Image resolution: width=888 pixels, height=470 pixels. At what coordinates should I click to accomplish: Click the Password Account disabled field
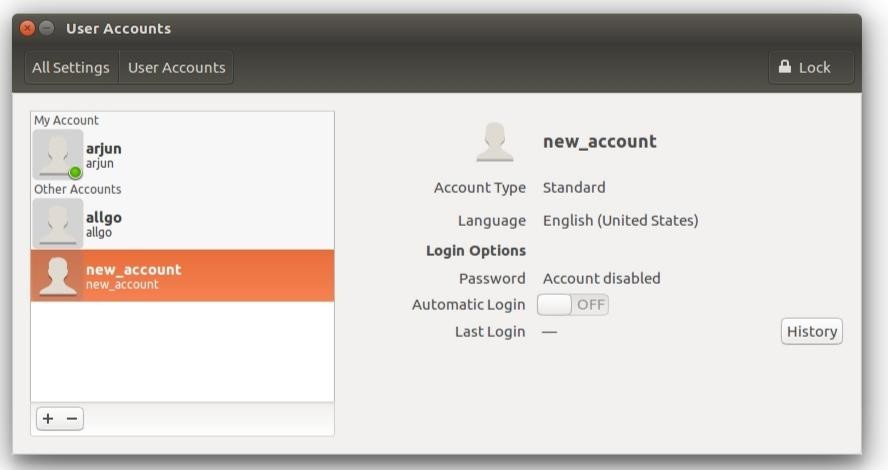[601, 278]
